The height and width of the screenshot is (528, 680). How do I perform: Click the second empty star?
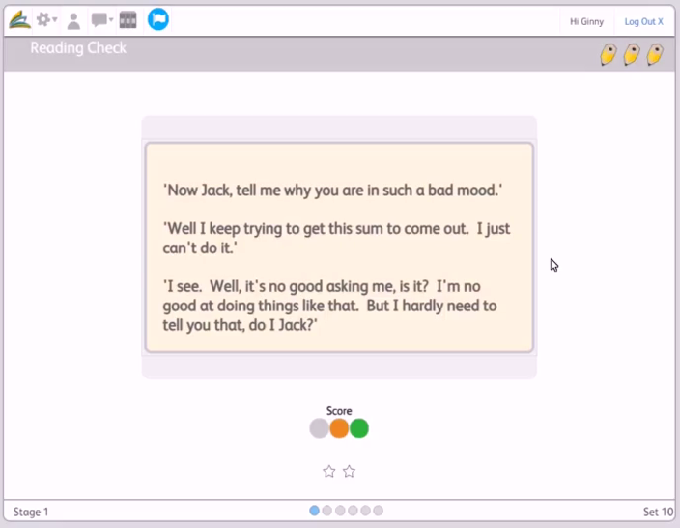(x=349, y=471)
